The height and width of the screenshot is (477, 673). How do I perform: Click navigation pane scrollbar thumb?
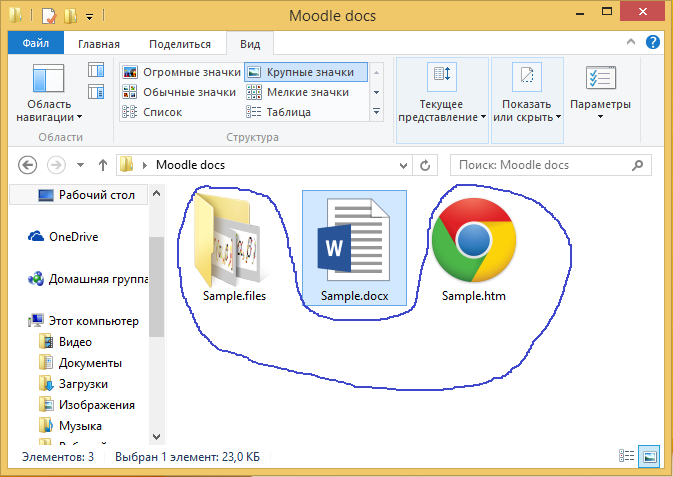pyautogui.click(x=157, y=286)
